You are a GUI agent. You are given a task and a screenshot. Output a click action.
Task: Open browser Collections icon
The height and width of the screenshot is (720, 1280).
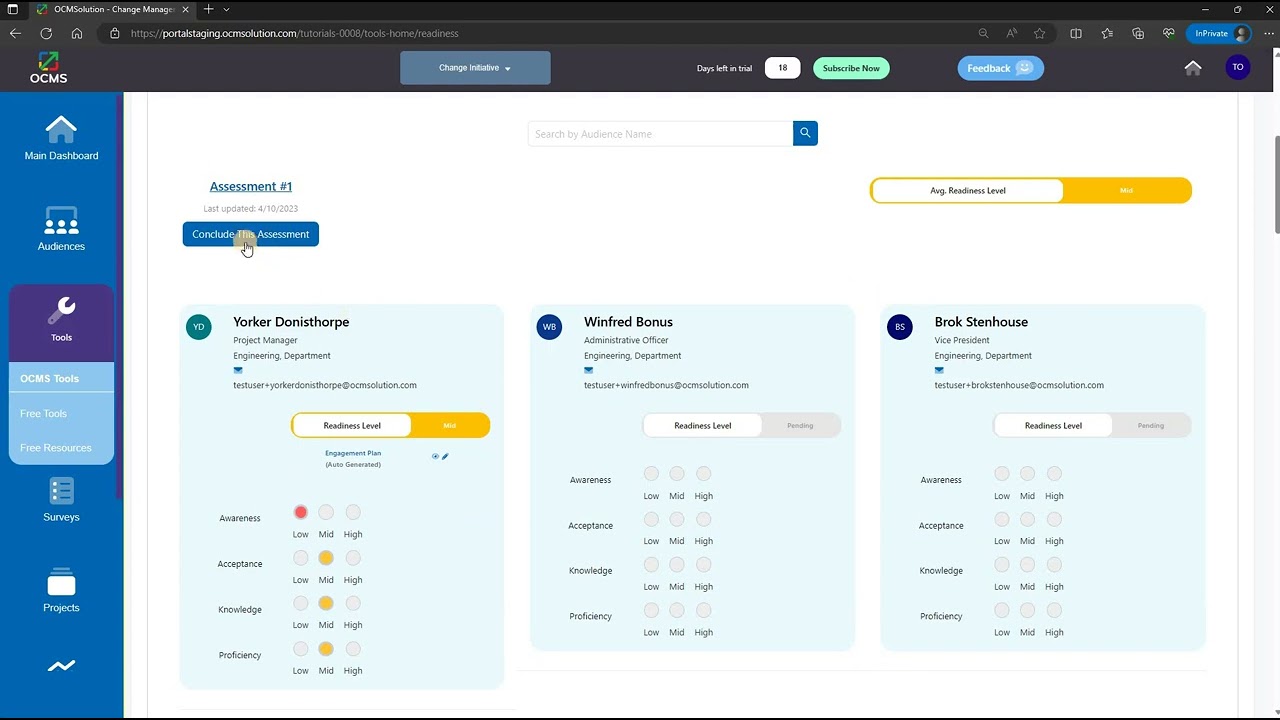pyautogui.click(x=1138, y=33)
